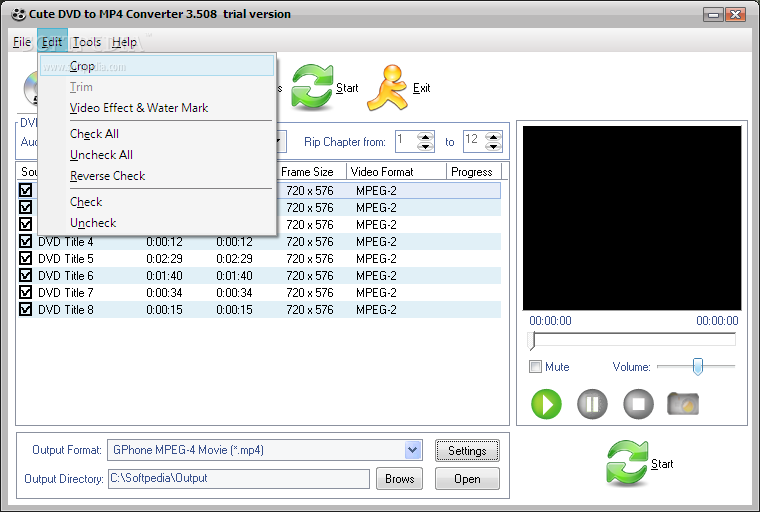The height and width of the screenshot is (512, 760).
Task: Play the preview video
Action: 546,403
